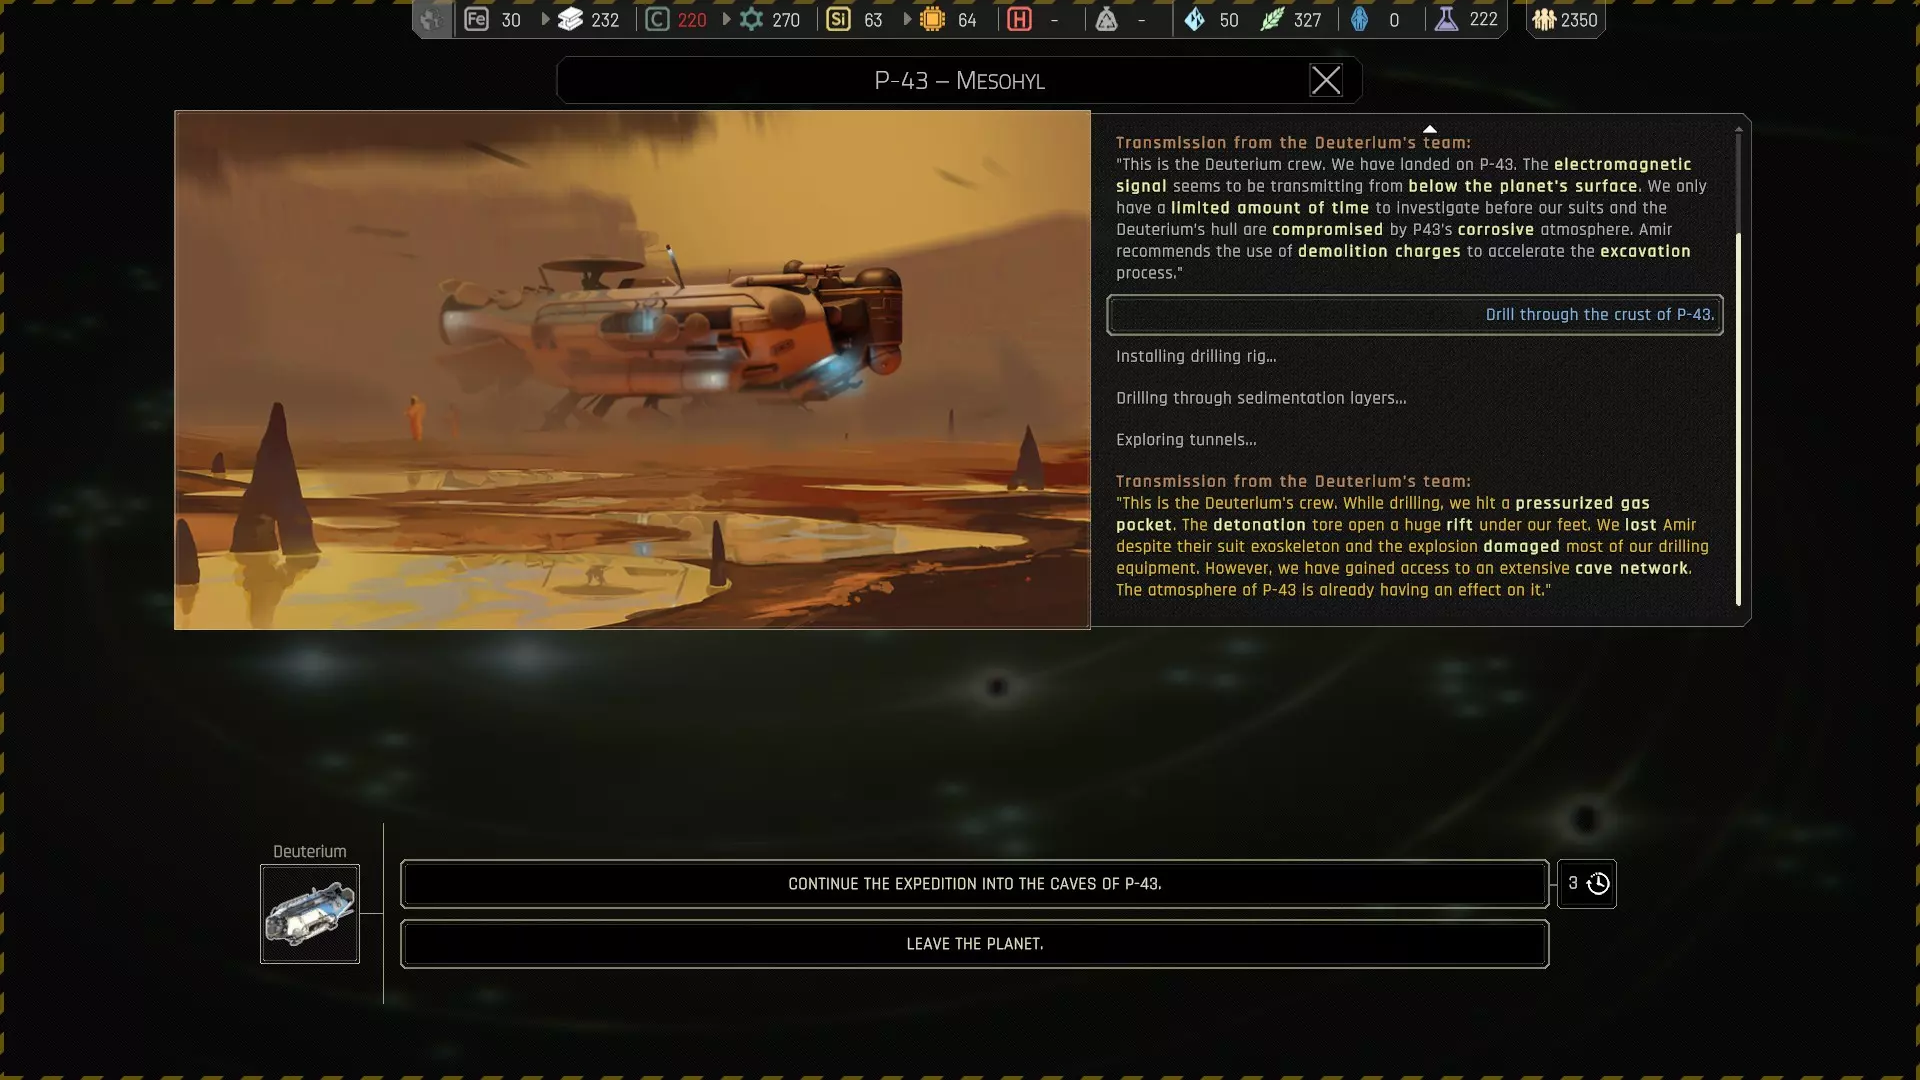Click the electronics chip resource icon

coord(932,19)
